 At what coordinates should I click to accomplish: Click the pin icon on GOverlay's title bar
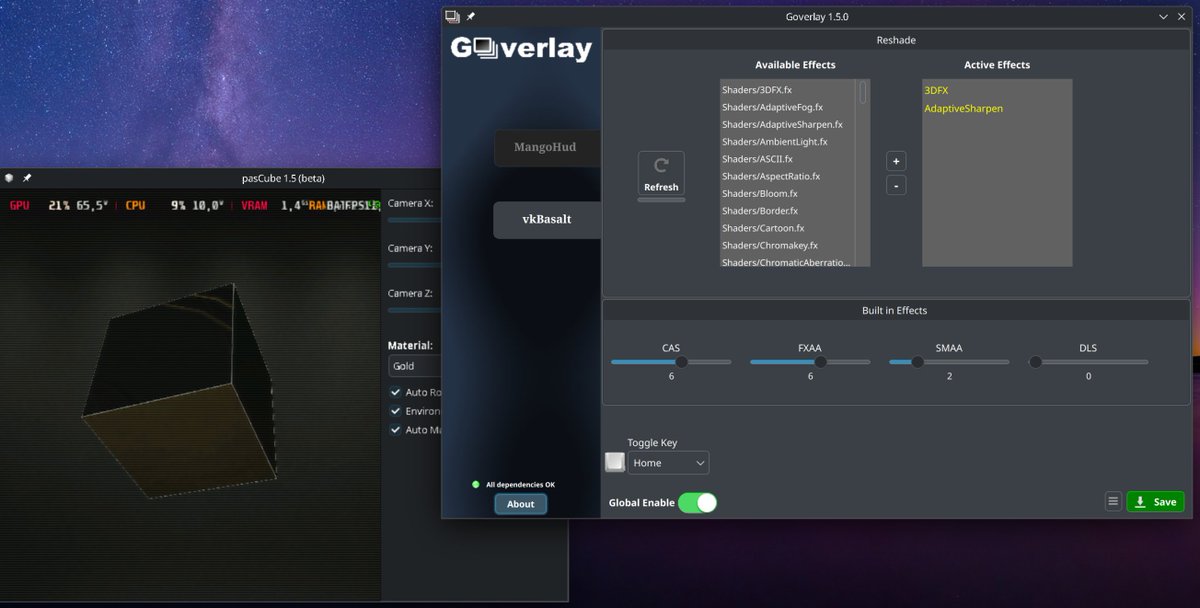click(x=470, y=16)
